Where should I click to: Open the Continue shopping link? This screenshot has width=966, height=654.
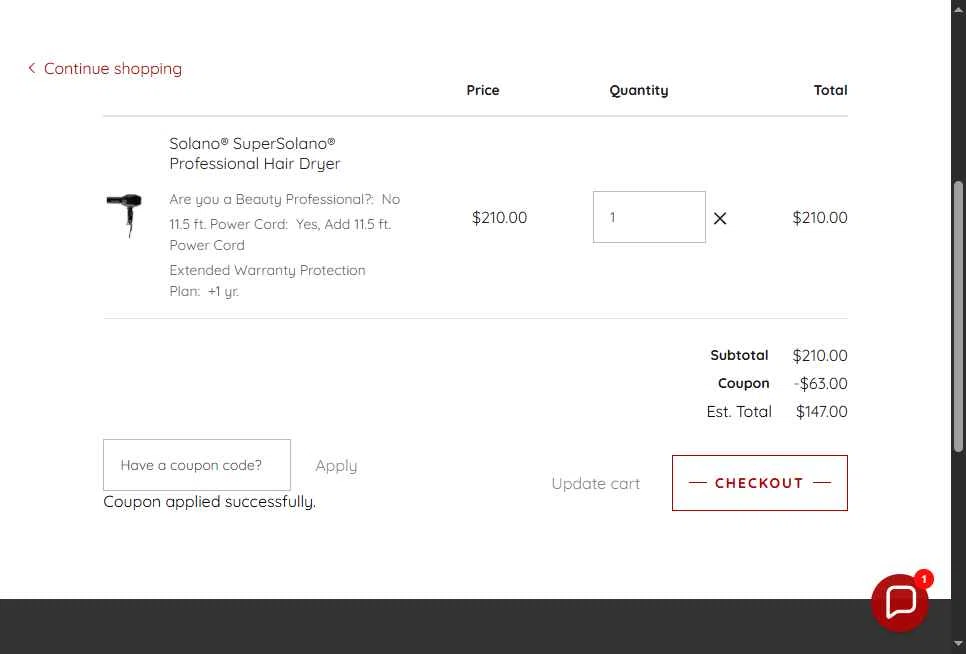click(x=113, y=68)
